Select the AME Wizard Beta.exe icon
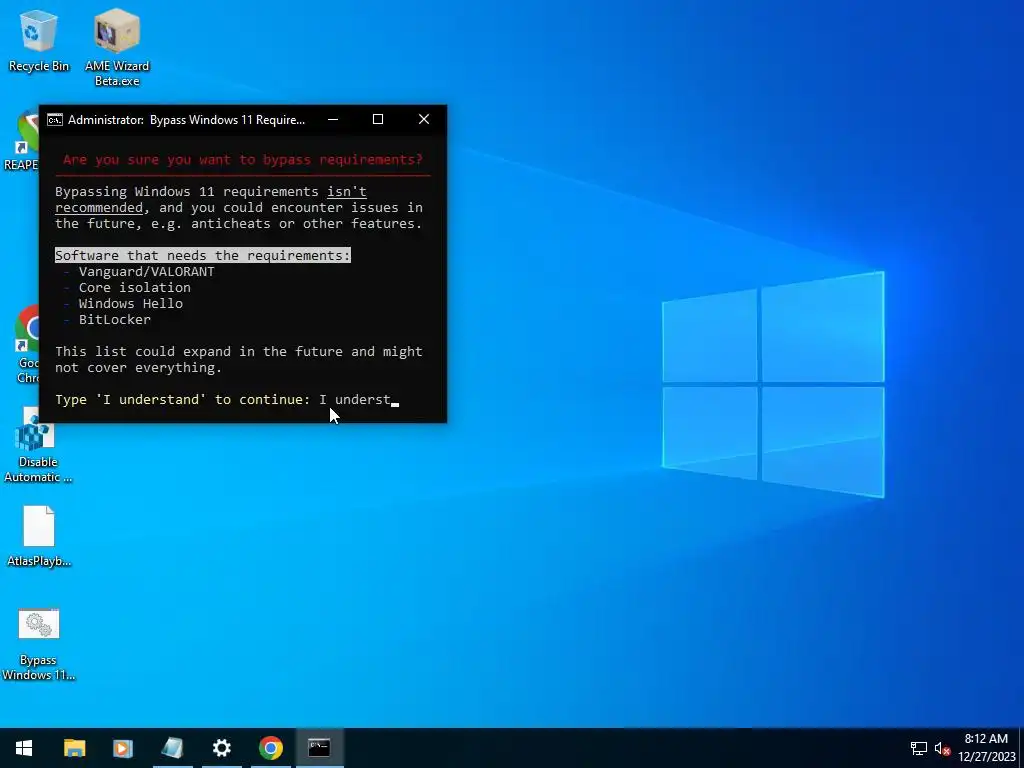 [117, 47]
